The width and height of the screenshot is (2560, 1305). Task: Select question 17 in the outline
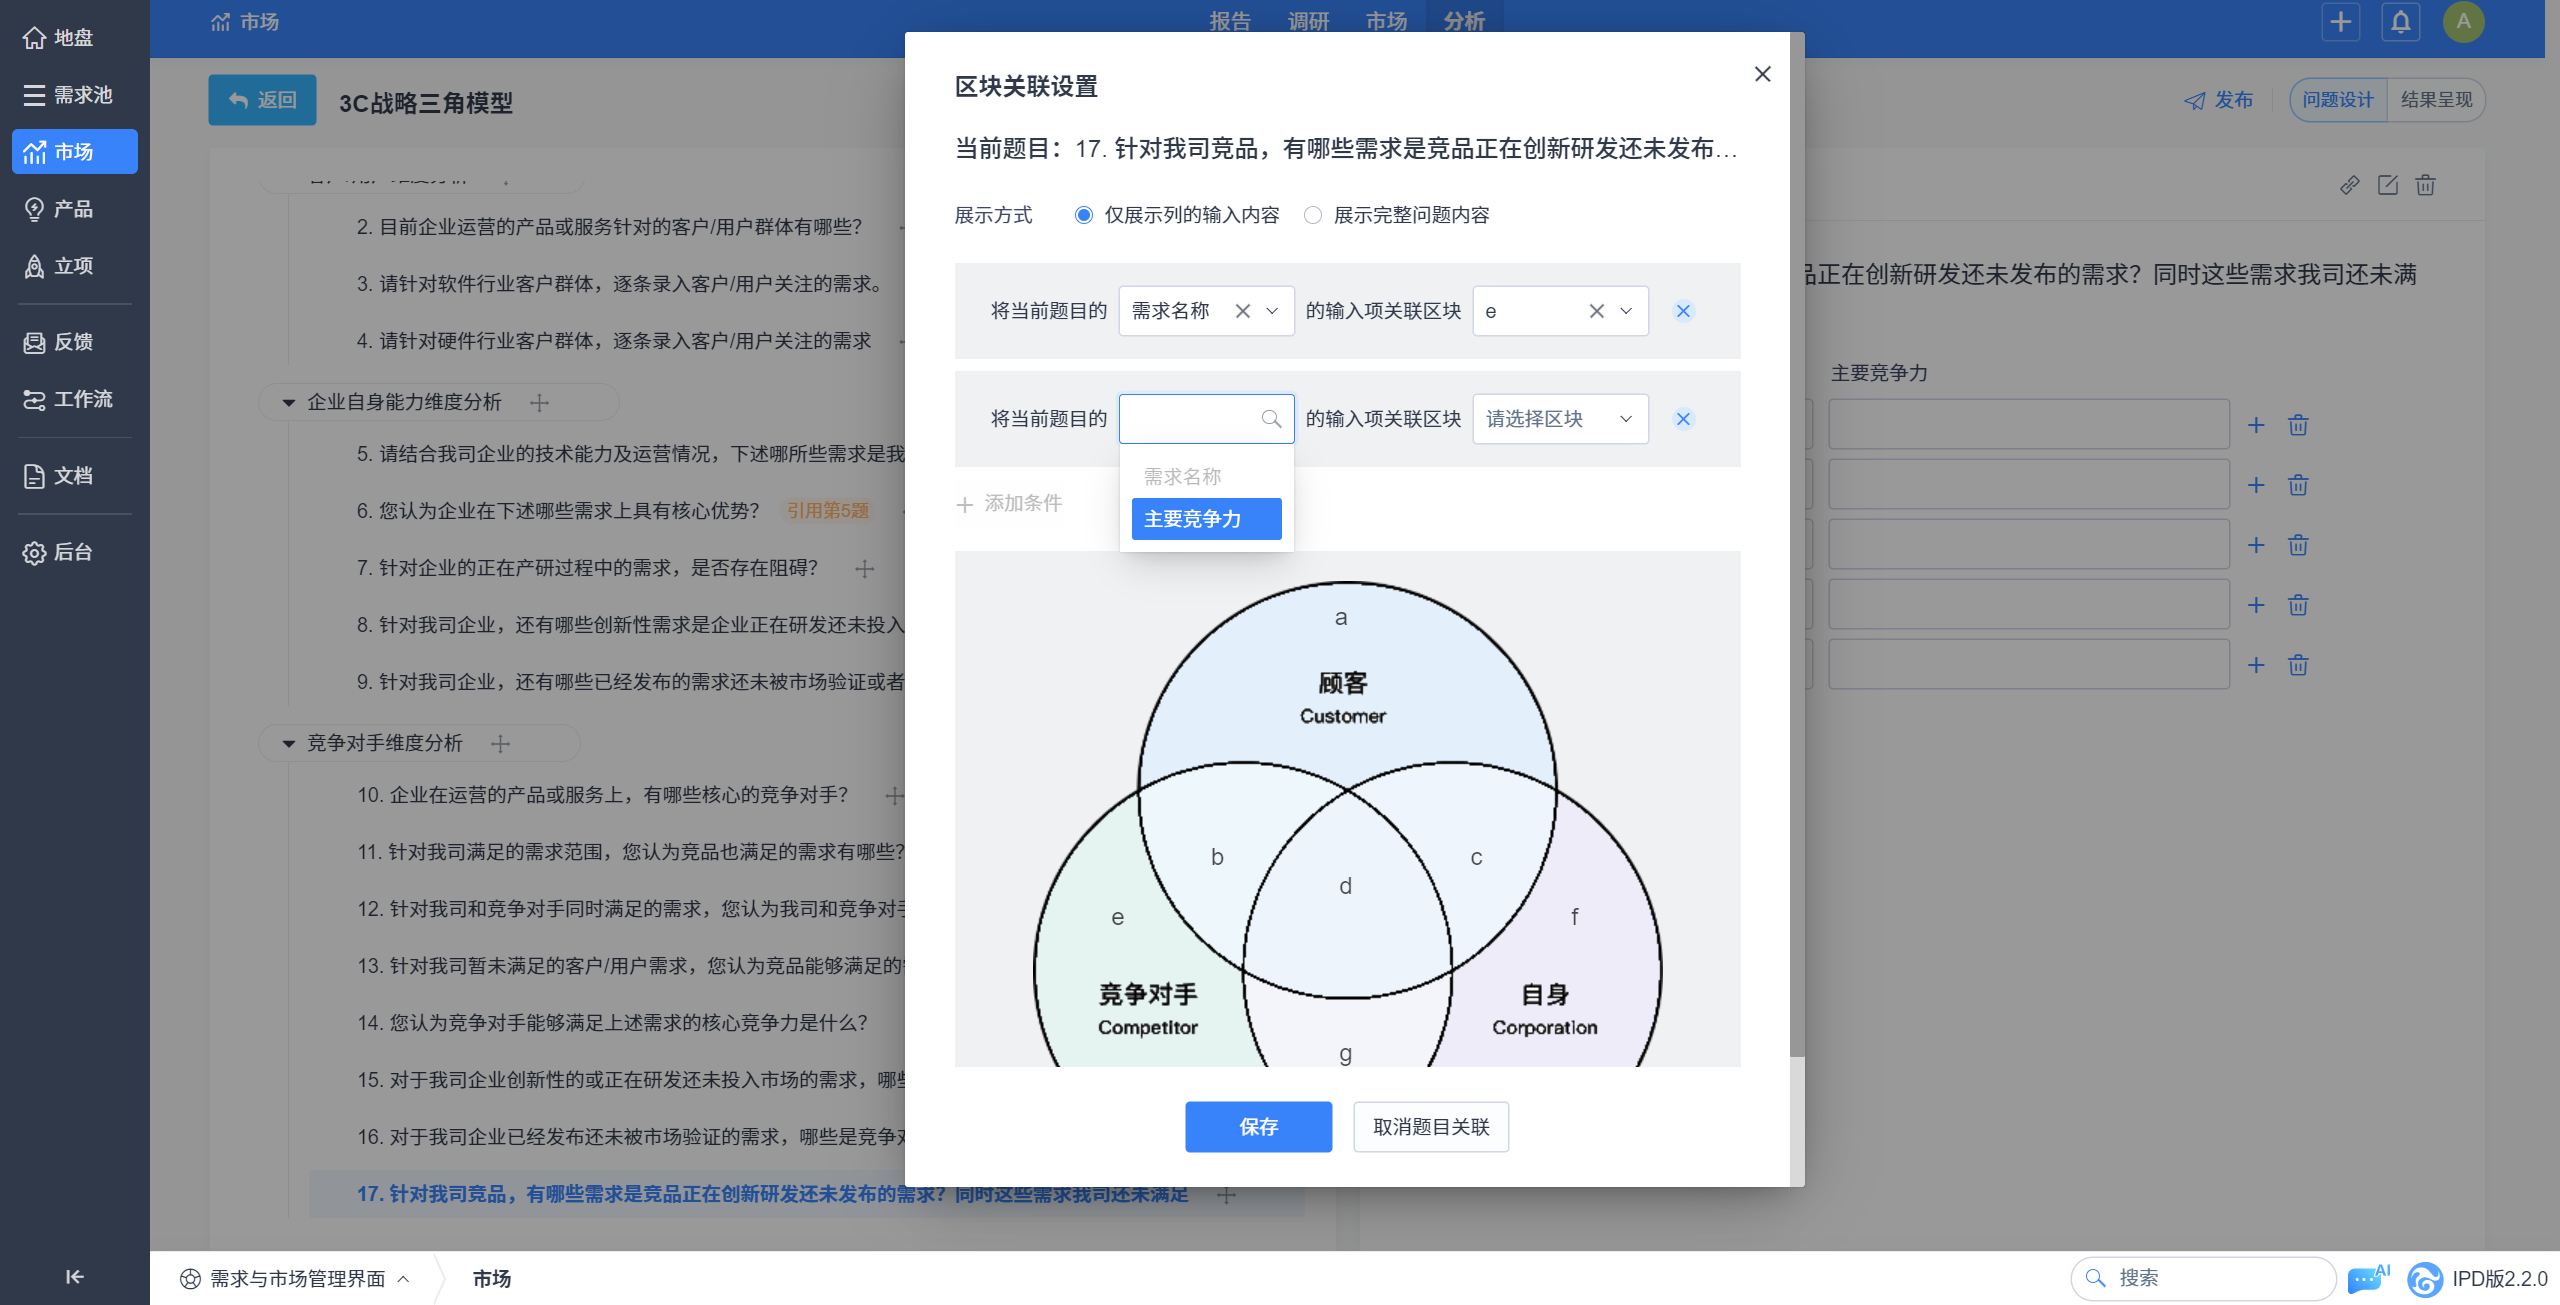point(772,1195)
